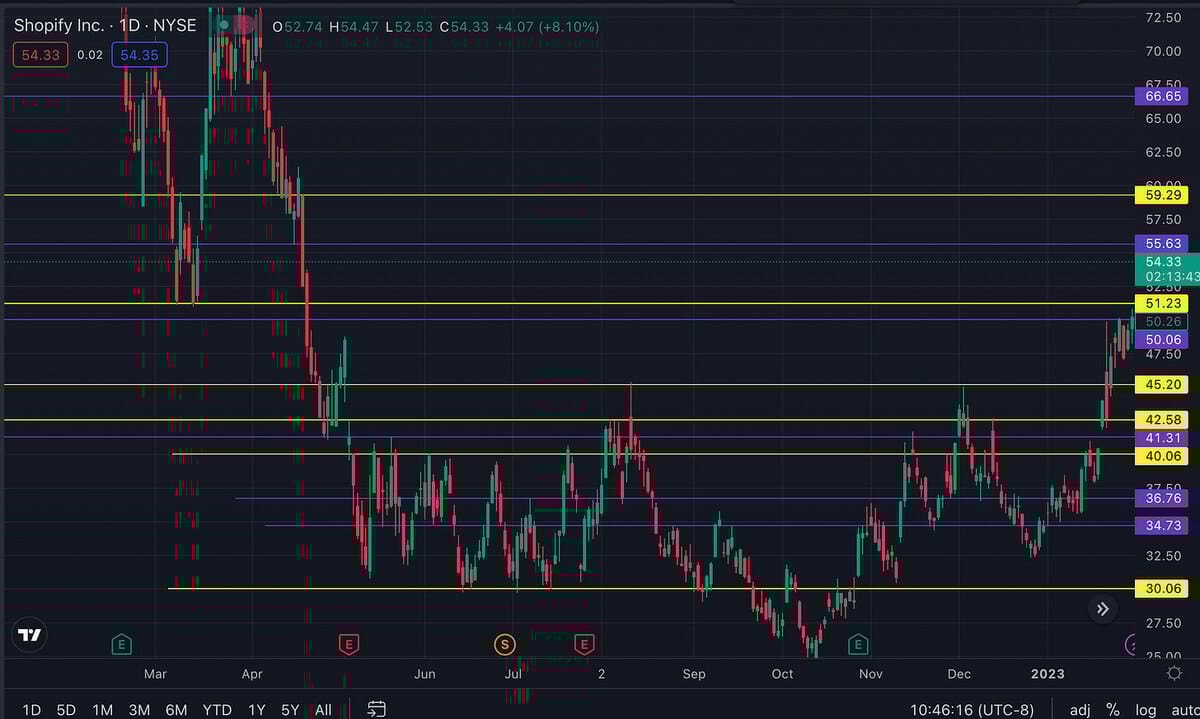The height and width of the screenshot is (719, 1200).
Task: Select the 55.63 purple price label
Action: [1163, 244]
